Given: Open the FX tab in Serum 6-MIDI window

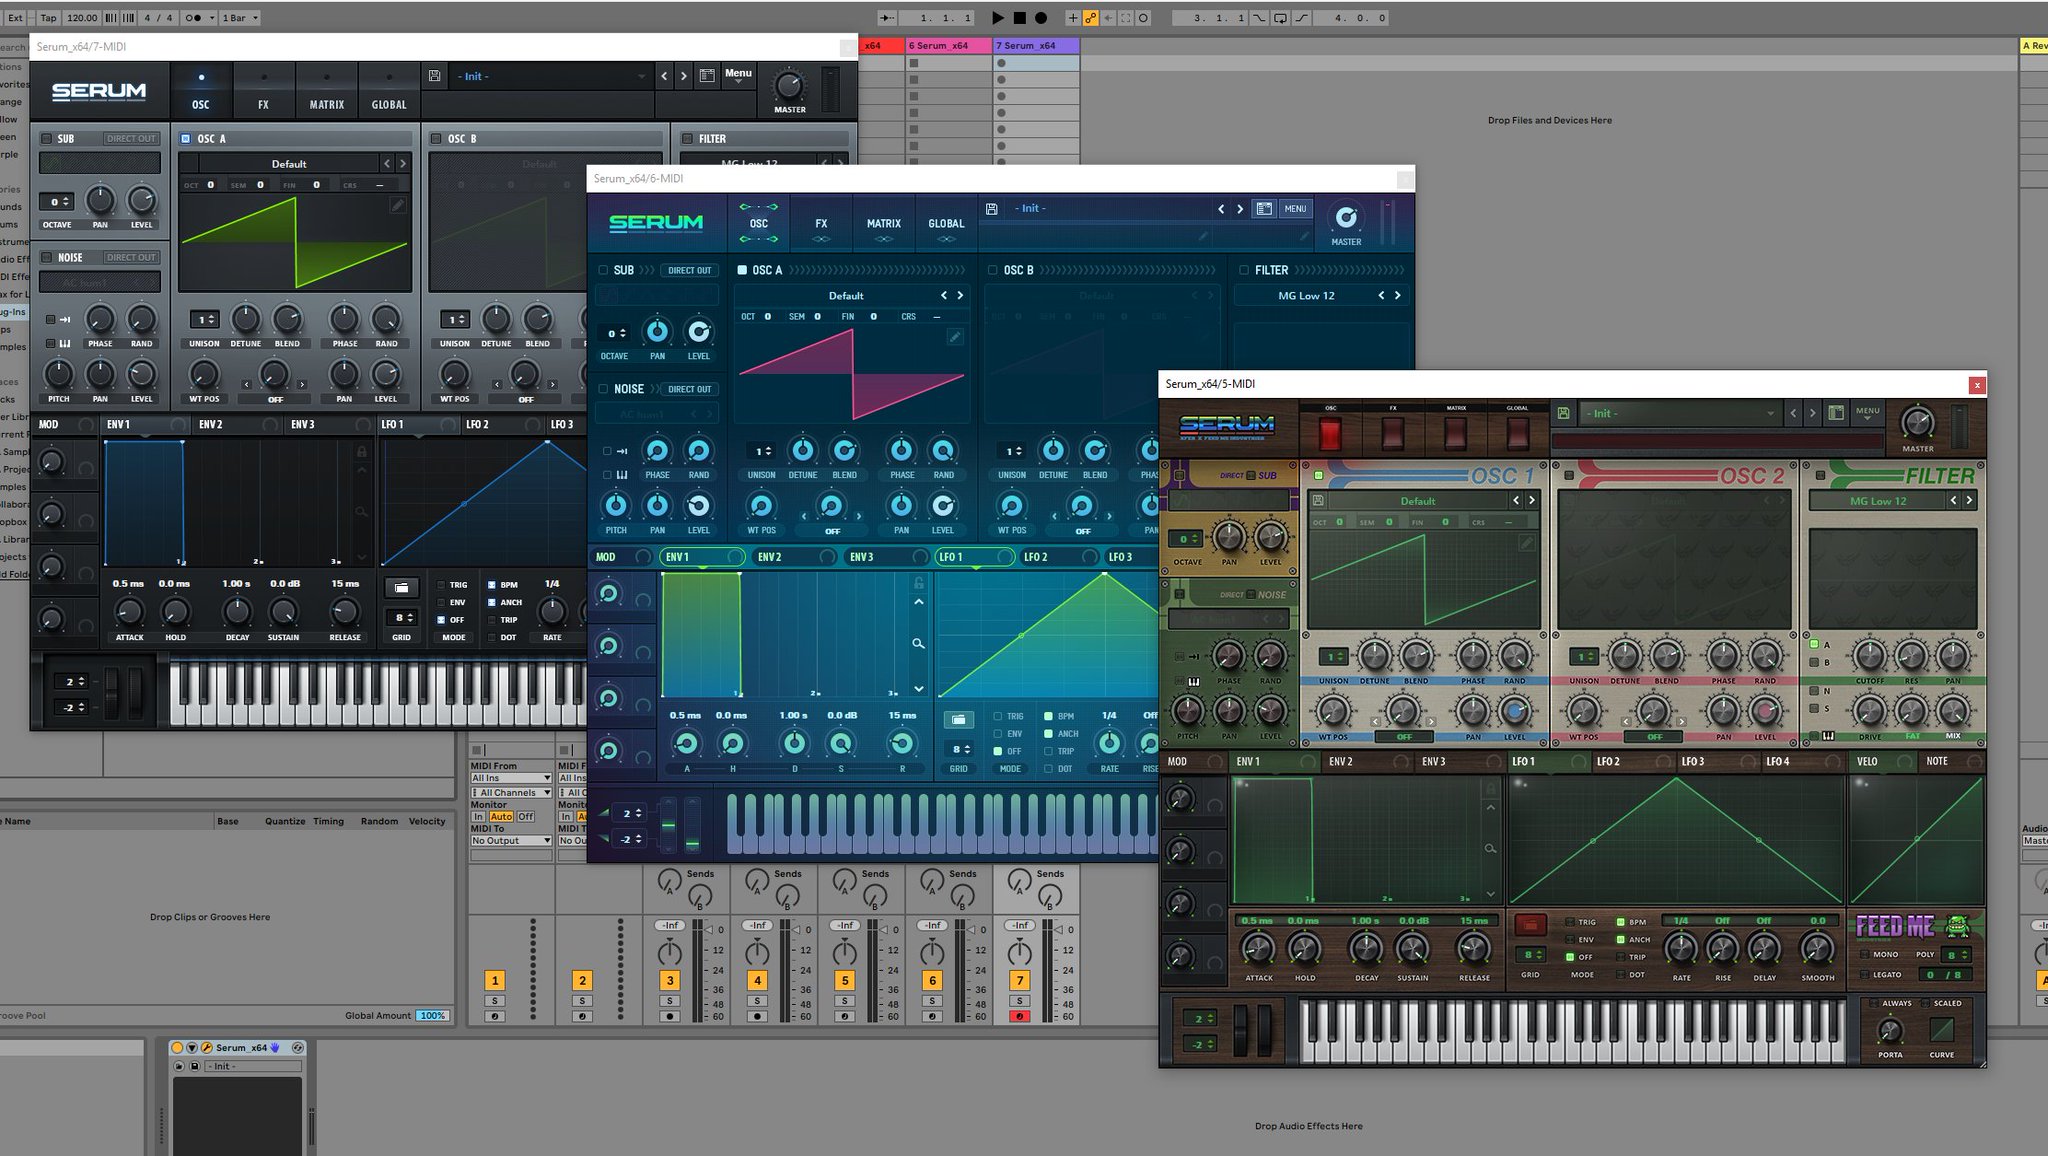Looking at the screenshot, I should point(821,224).
